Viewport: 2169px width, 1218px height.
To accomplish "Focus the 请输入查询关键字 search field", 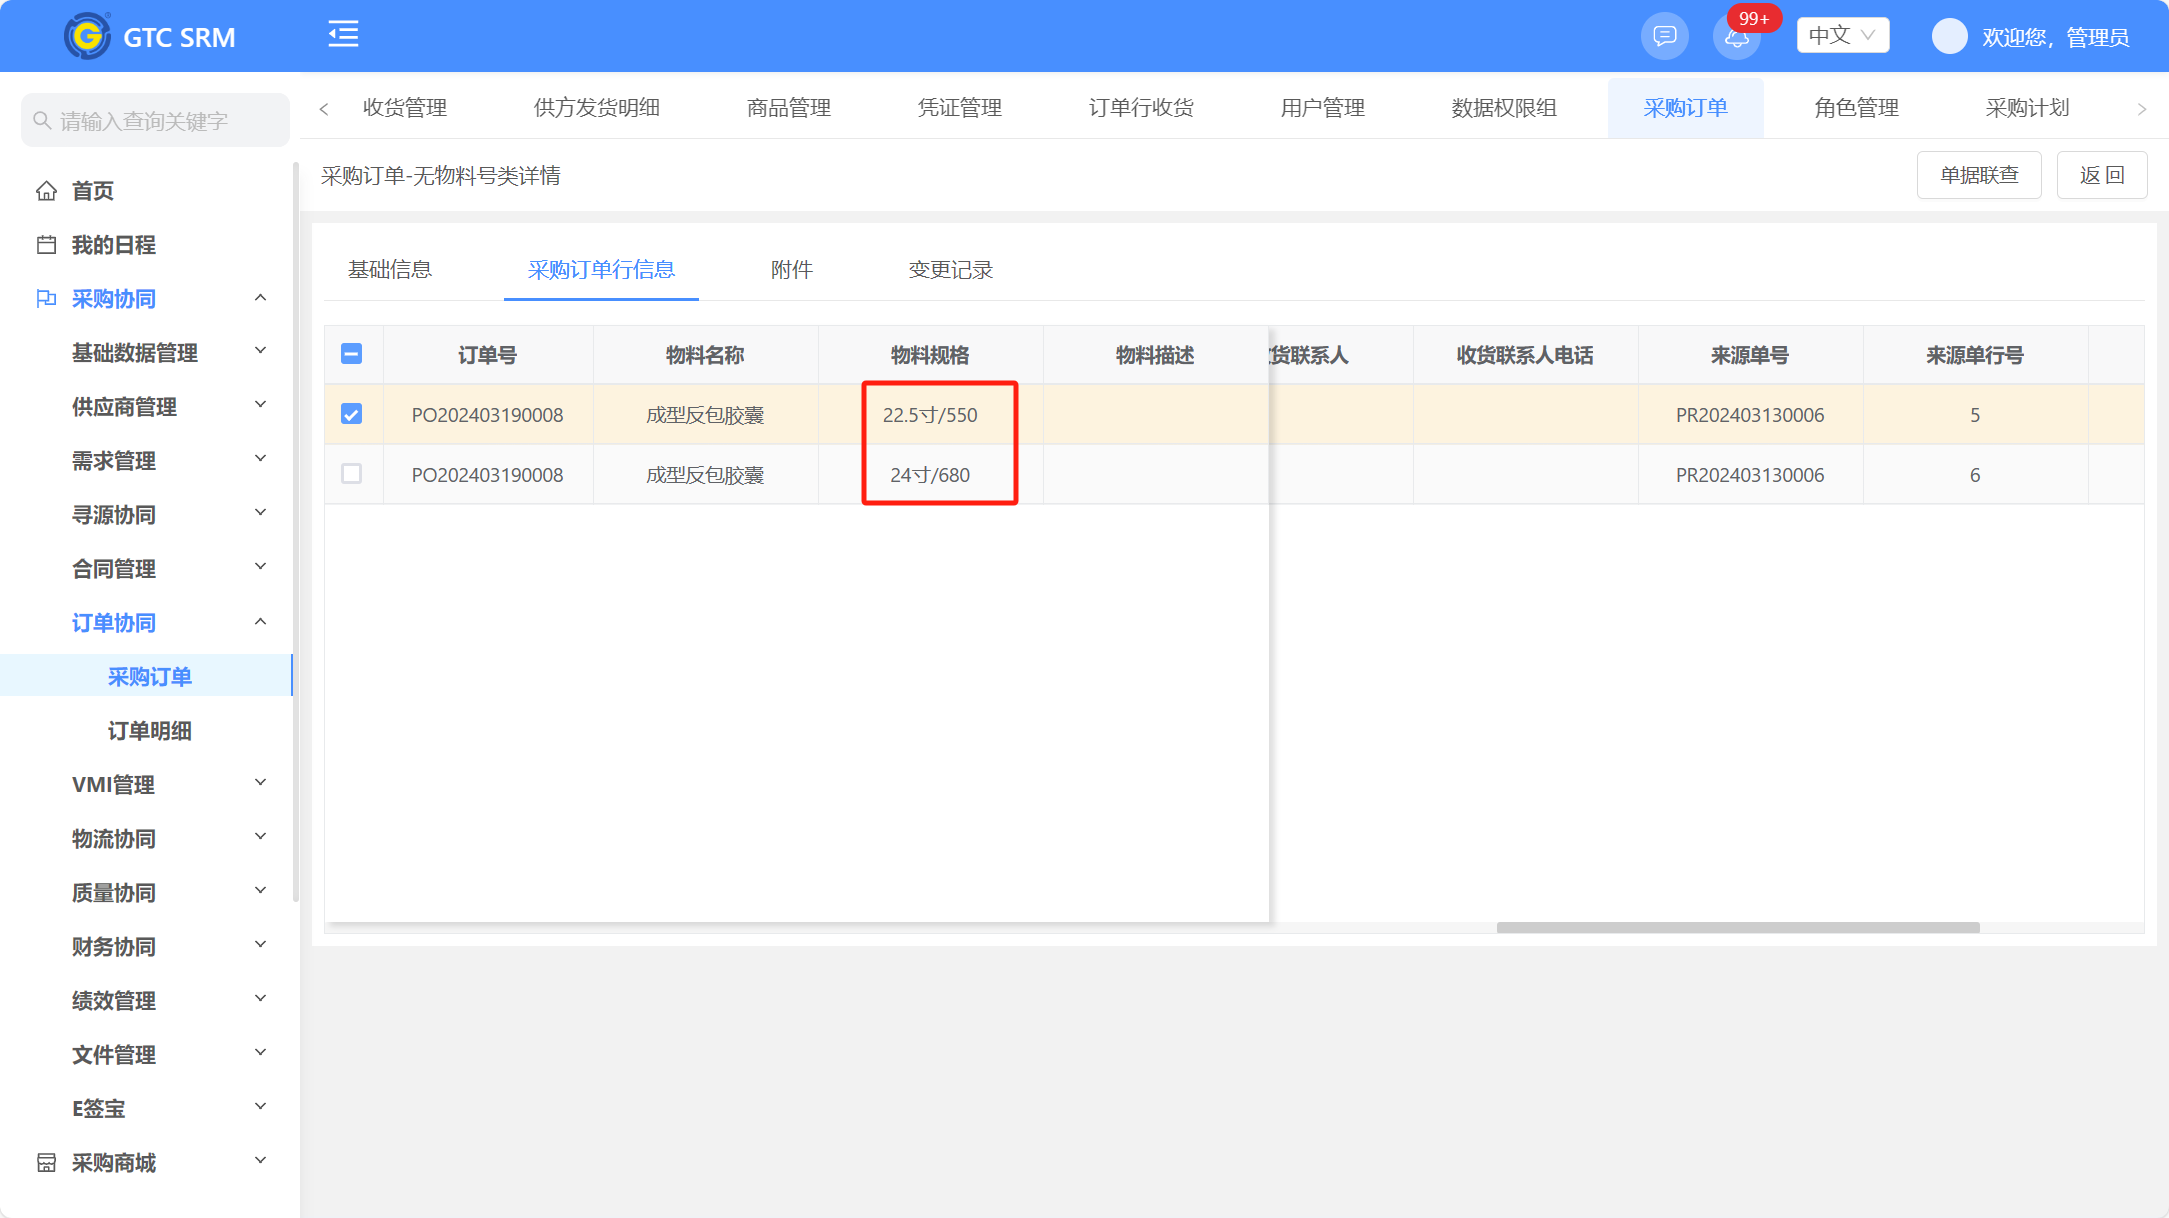I will [155, 120].
